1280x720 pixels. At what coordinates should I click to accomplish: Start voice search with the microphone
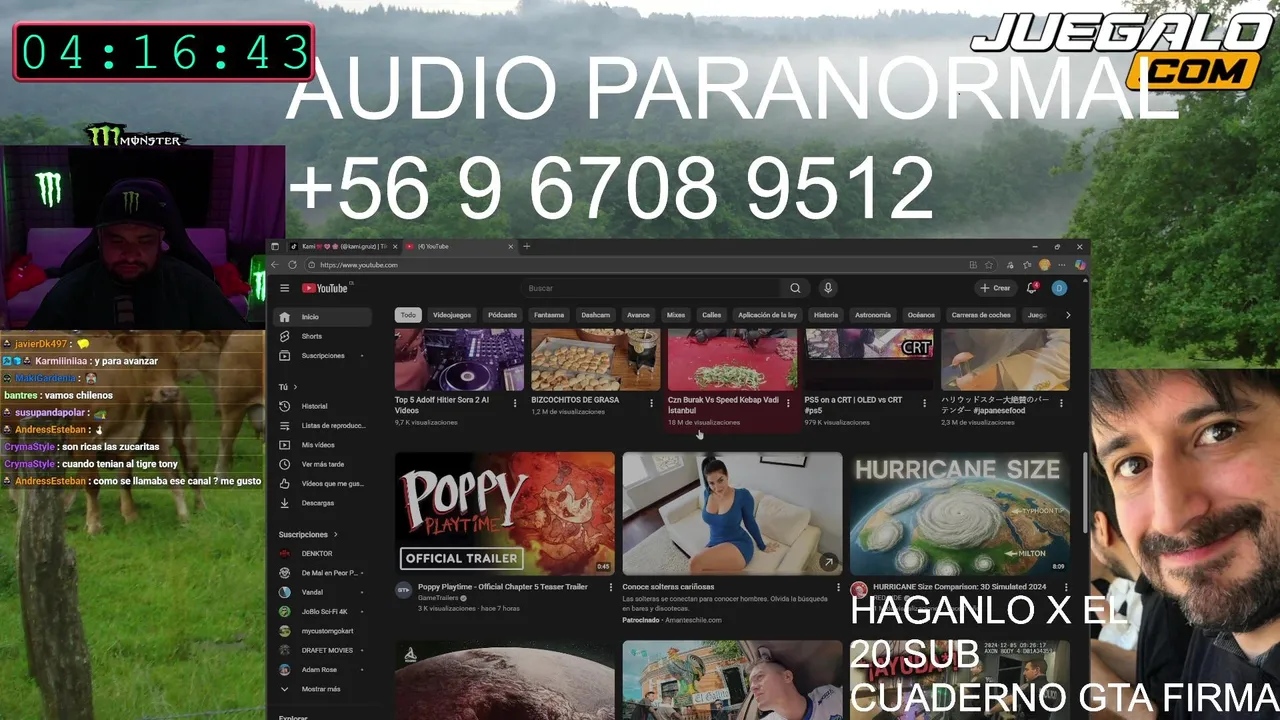pyautogui.click(x=828, y=288)
